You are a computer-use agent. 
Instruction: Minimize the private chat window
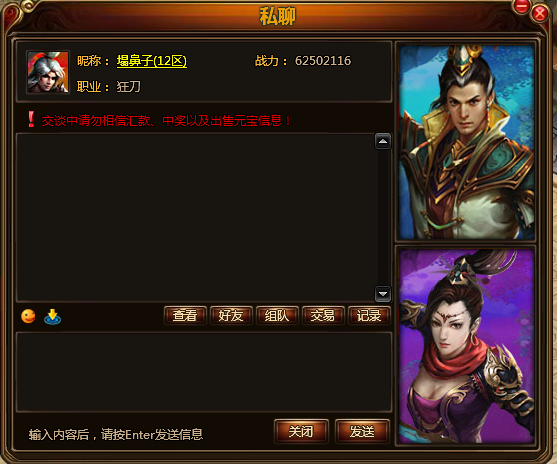coord(521,6)
